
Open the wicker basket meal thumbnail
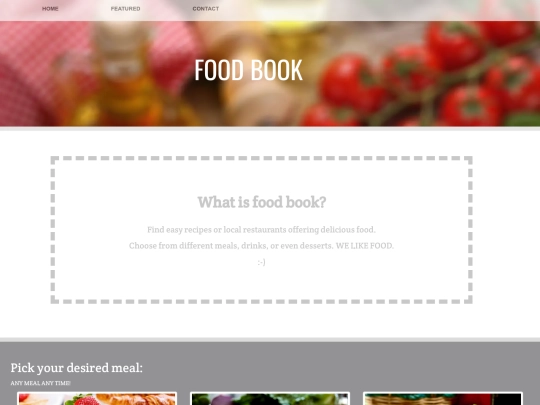coord(443,398)
